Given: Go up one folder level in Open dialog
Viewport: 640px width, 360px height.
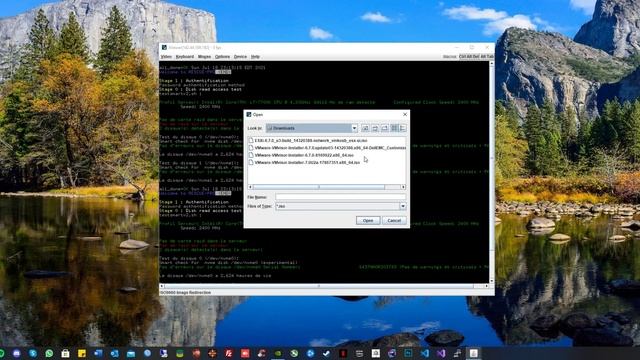Looking at the screenshot, I should 365,128.
